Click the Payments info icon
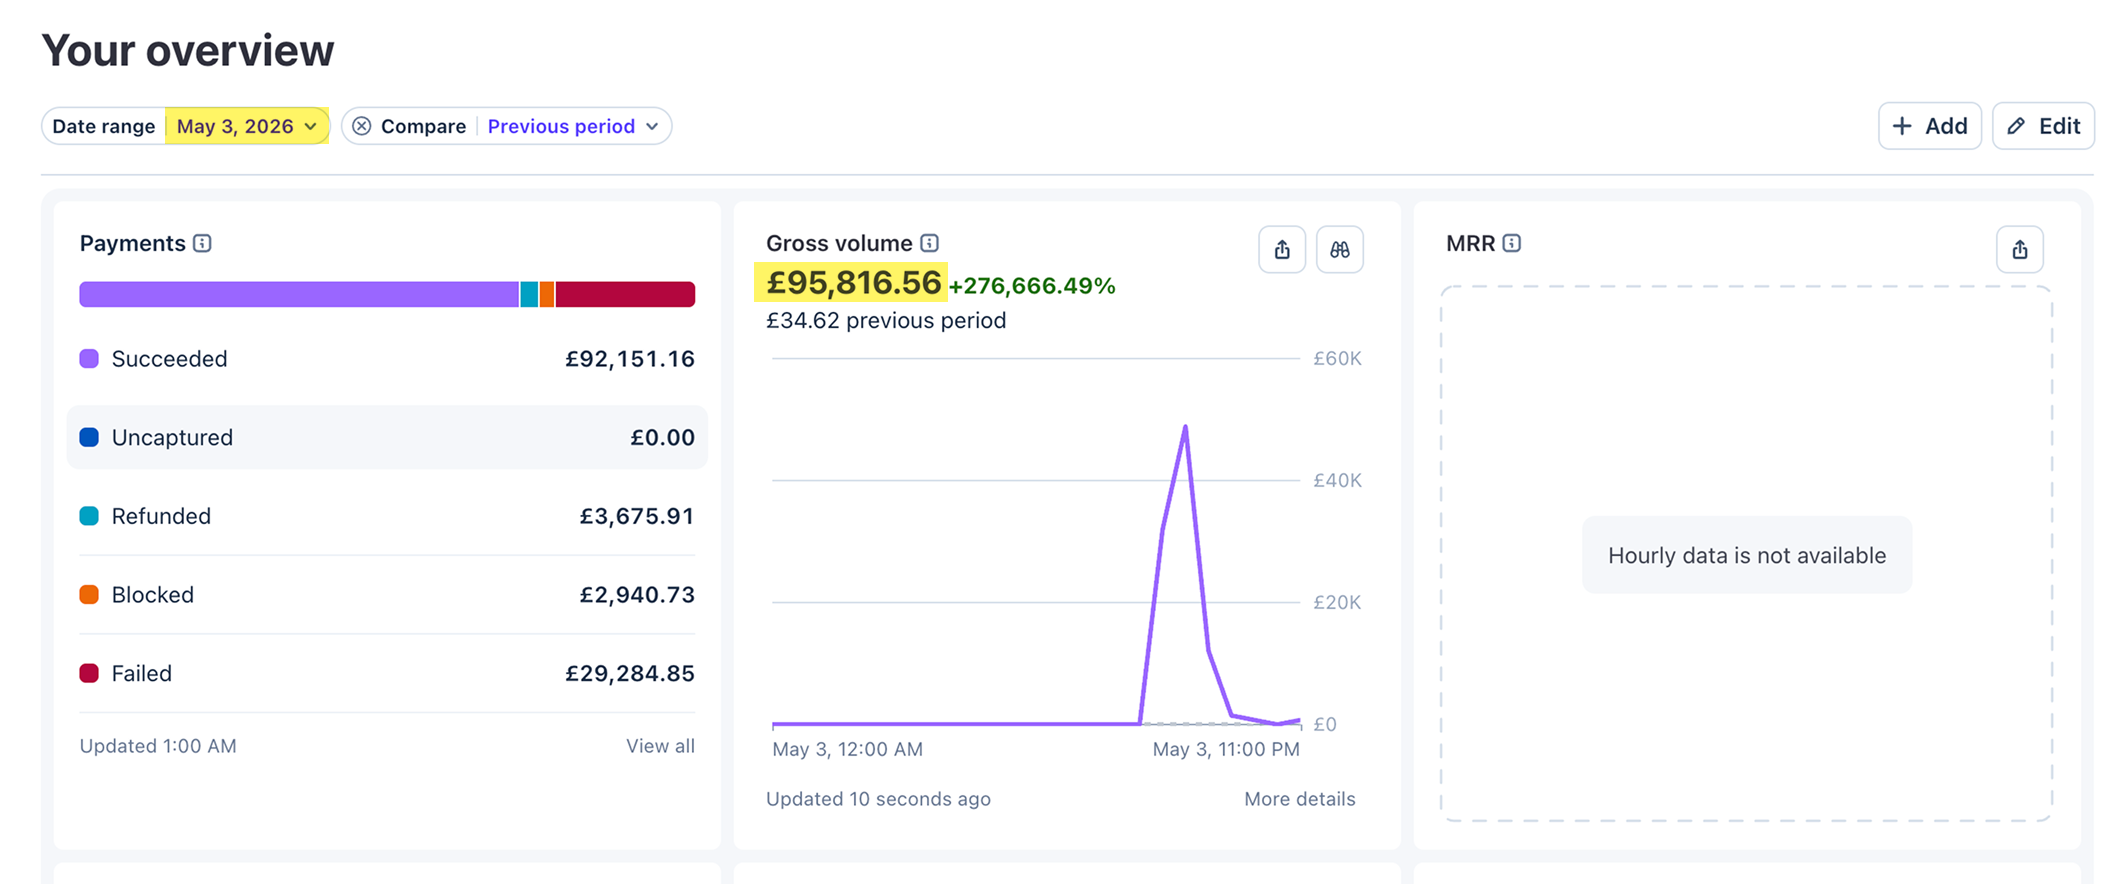 pos(202,243)
